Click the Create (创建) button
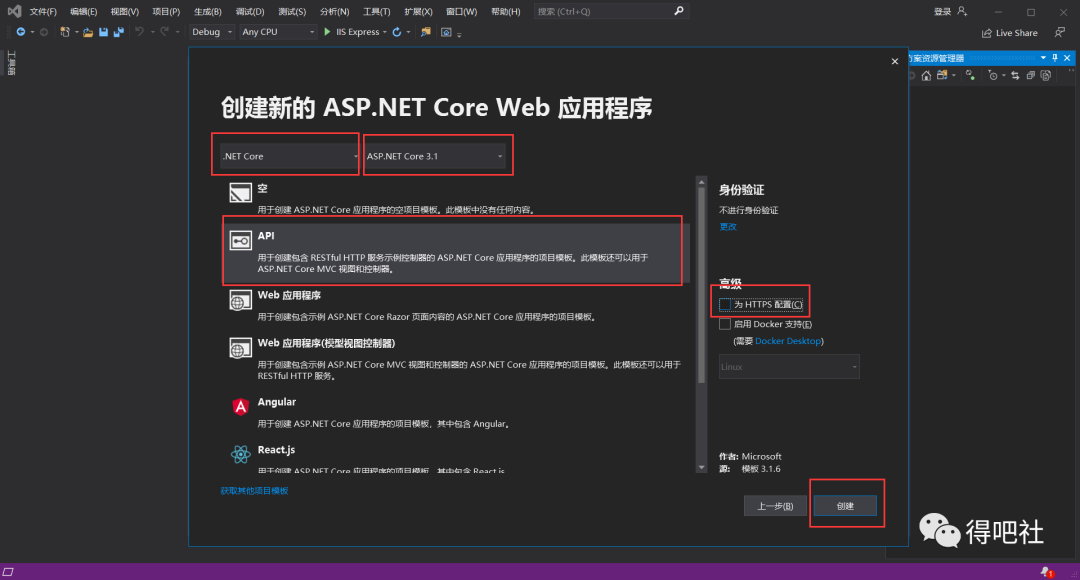Image resolution: width=1080 pixels, height=580 pixels. (x=845, y=506)
